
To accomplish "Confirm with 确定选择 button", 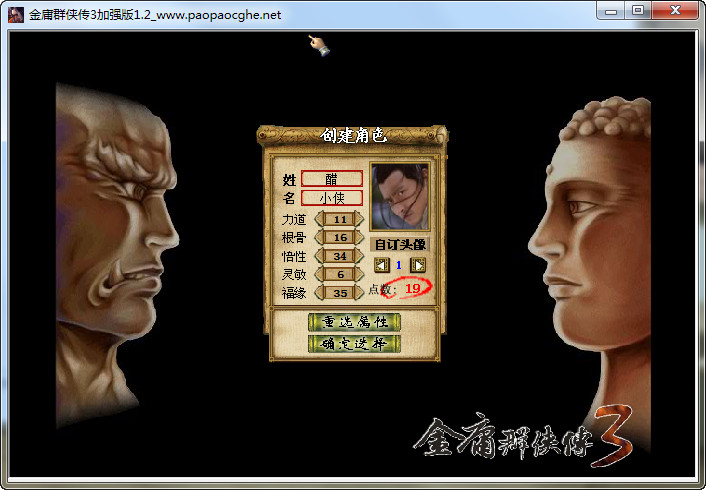I will 354,345.
